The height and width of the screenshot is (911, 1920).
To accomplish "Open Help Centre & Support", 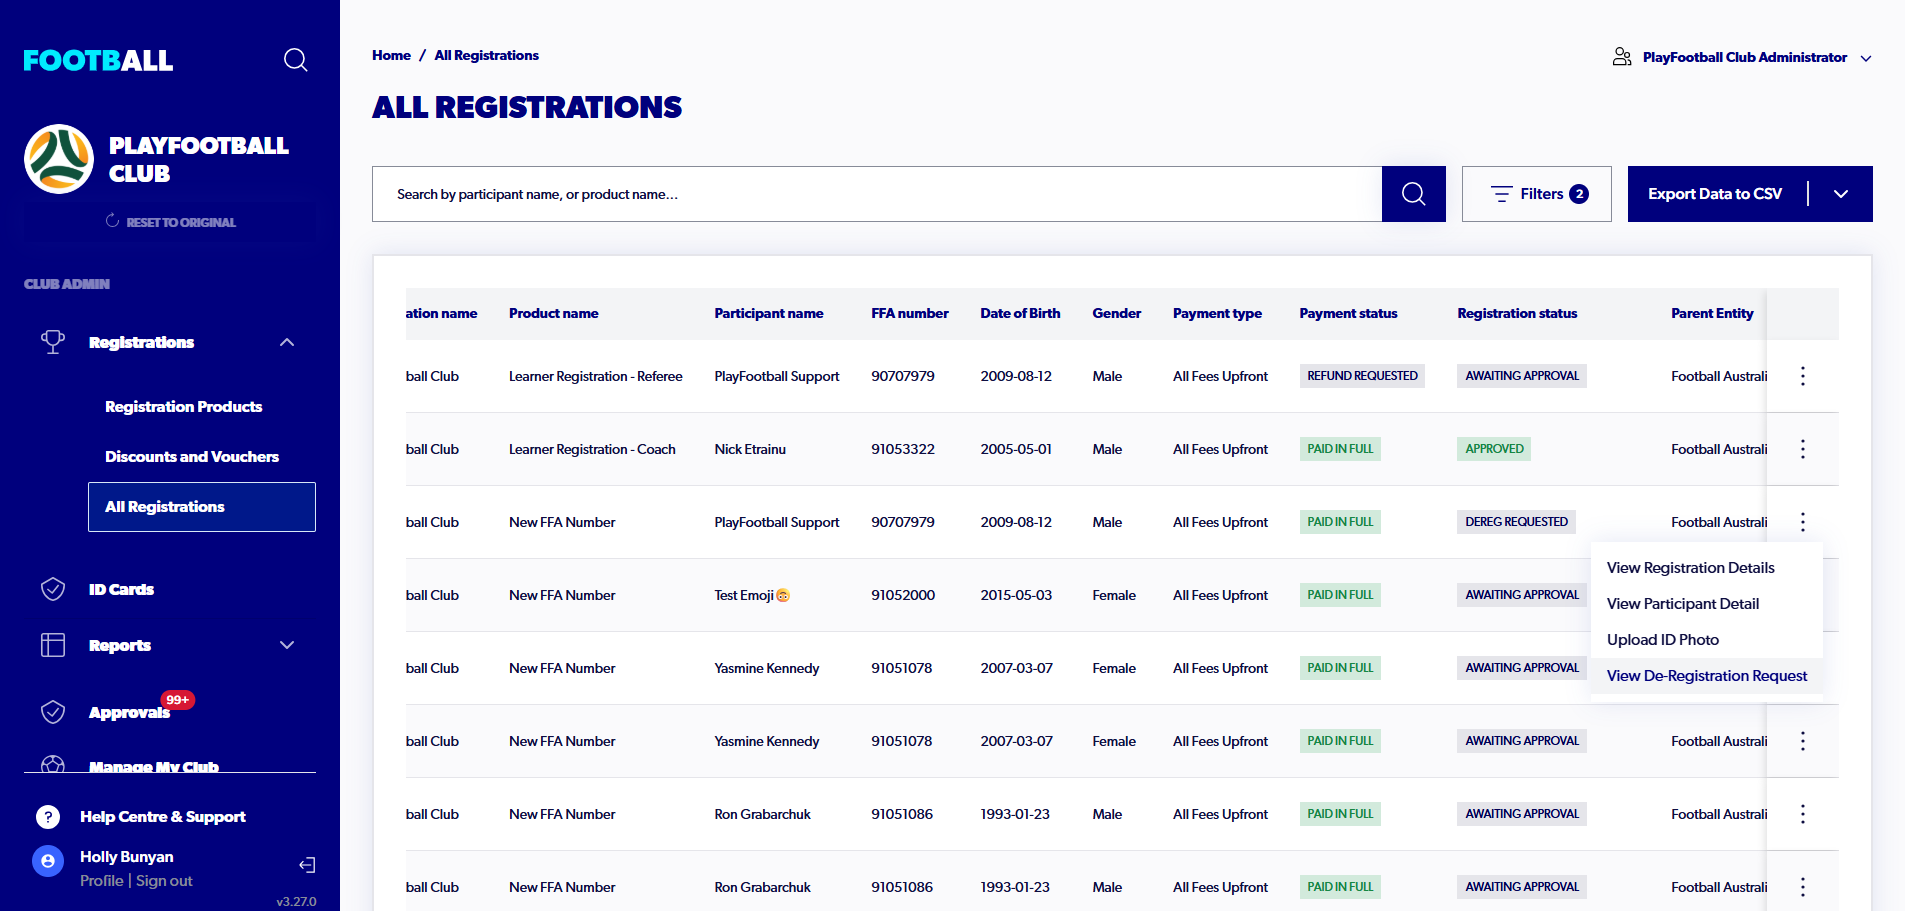I will point(162,817).
